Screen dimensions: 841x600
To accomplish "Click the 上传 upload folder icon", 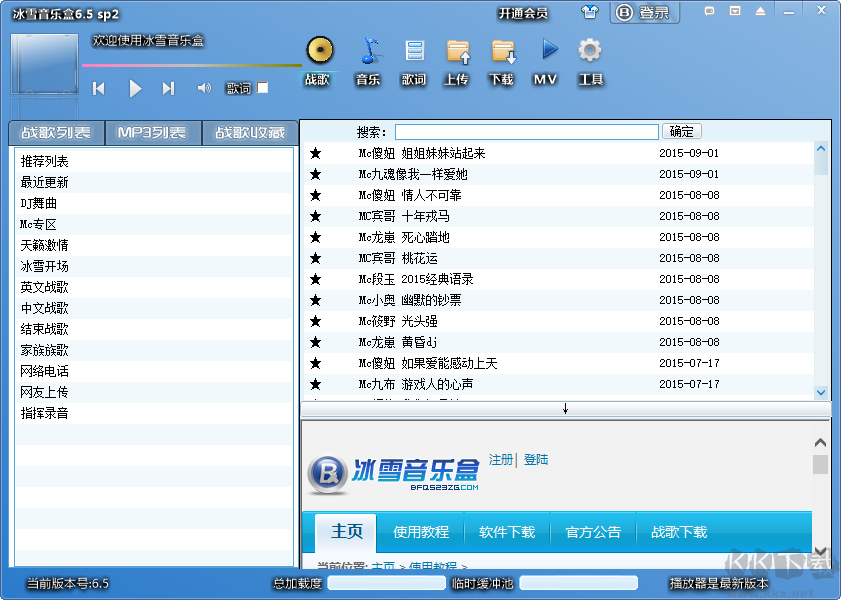I will (x=457, y=51).
